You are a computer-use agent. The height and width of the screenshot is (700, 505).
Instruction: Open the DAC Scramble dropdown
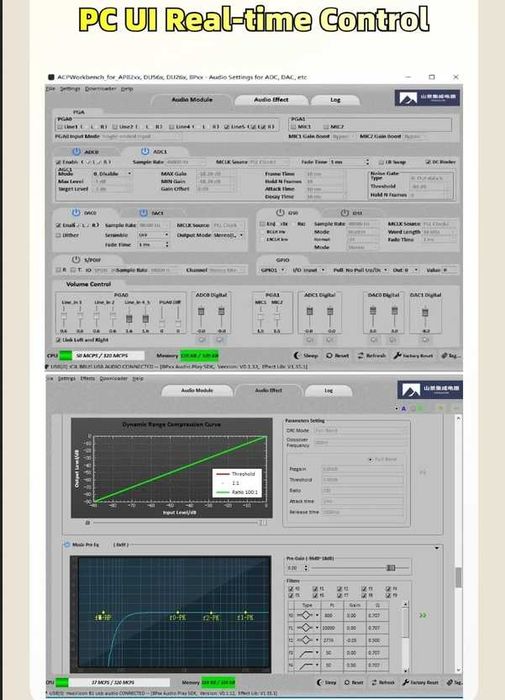[x=153, y=235]
